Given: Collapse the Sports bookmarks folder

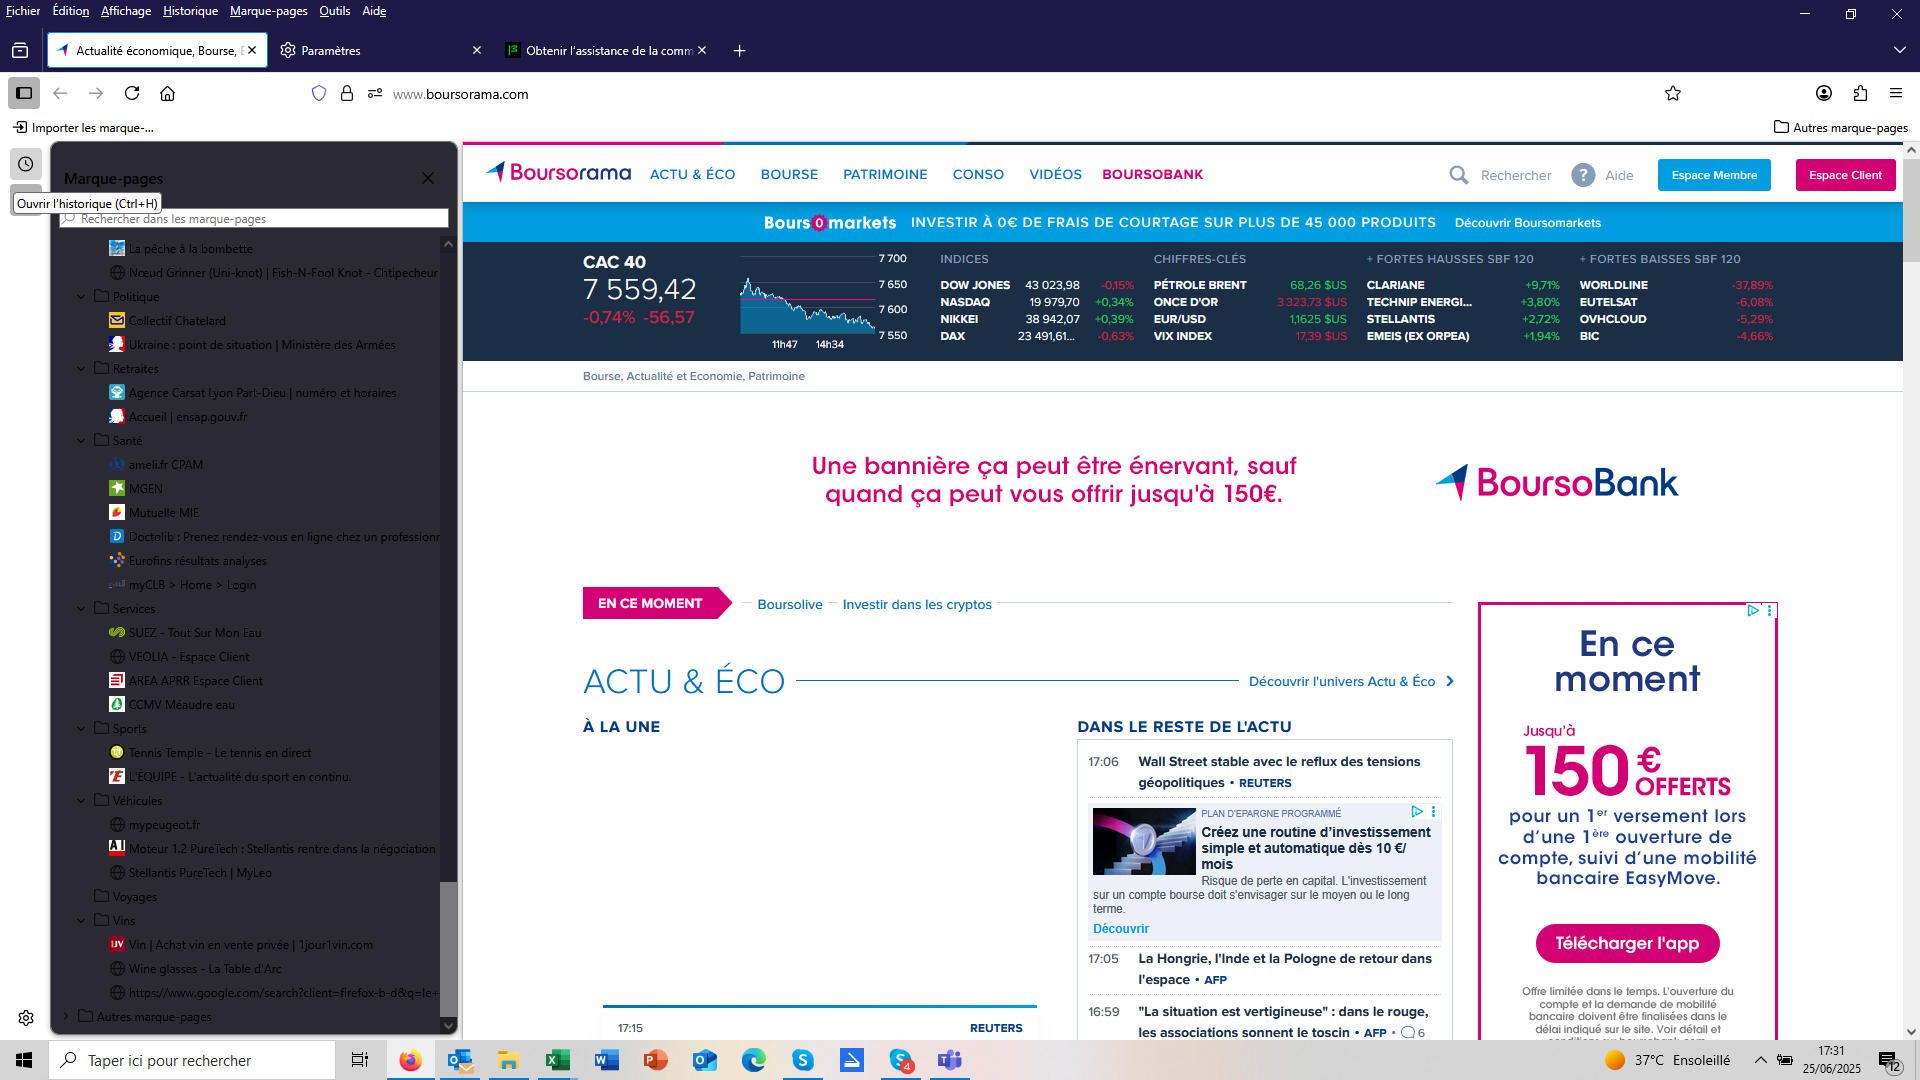Looking at the screenshot, I should tap(82, 729).
